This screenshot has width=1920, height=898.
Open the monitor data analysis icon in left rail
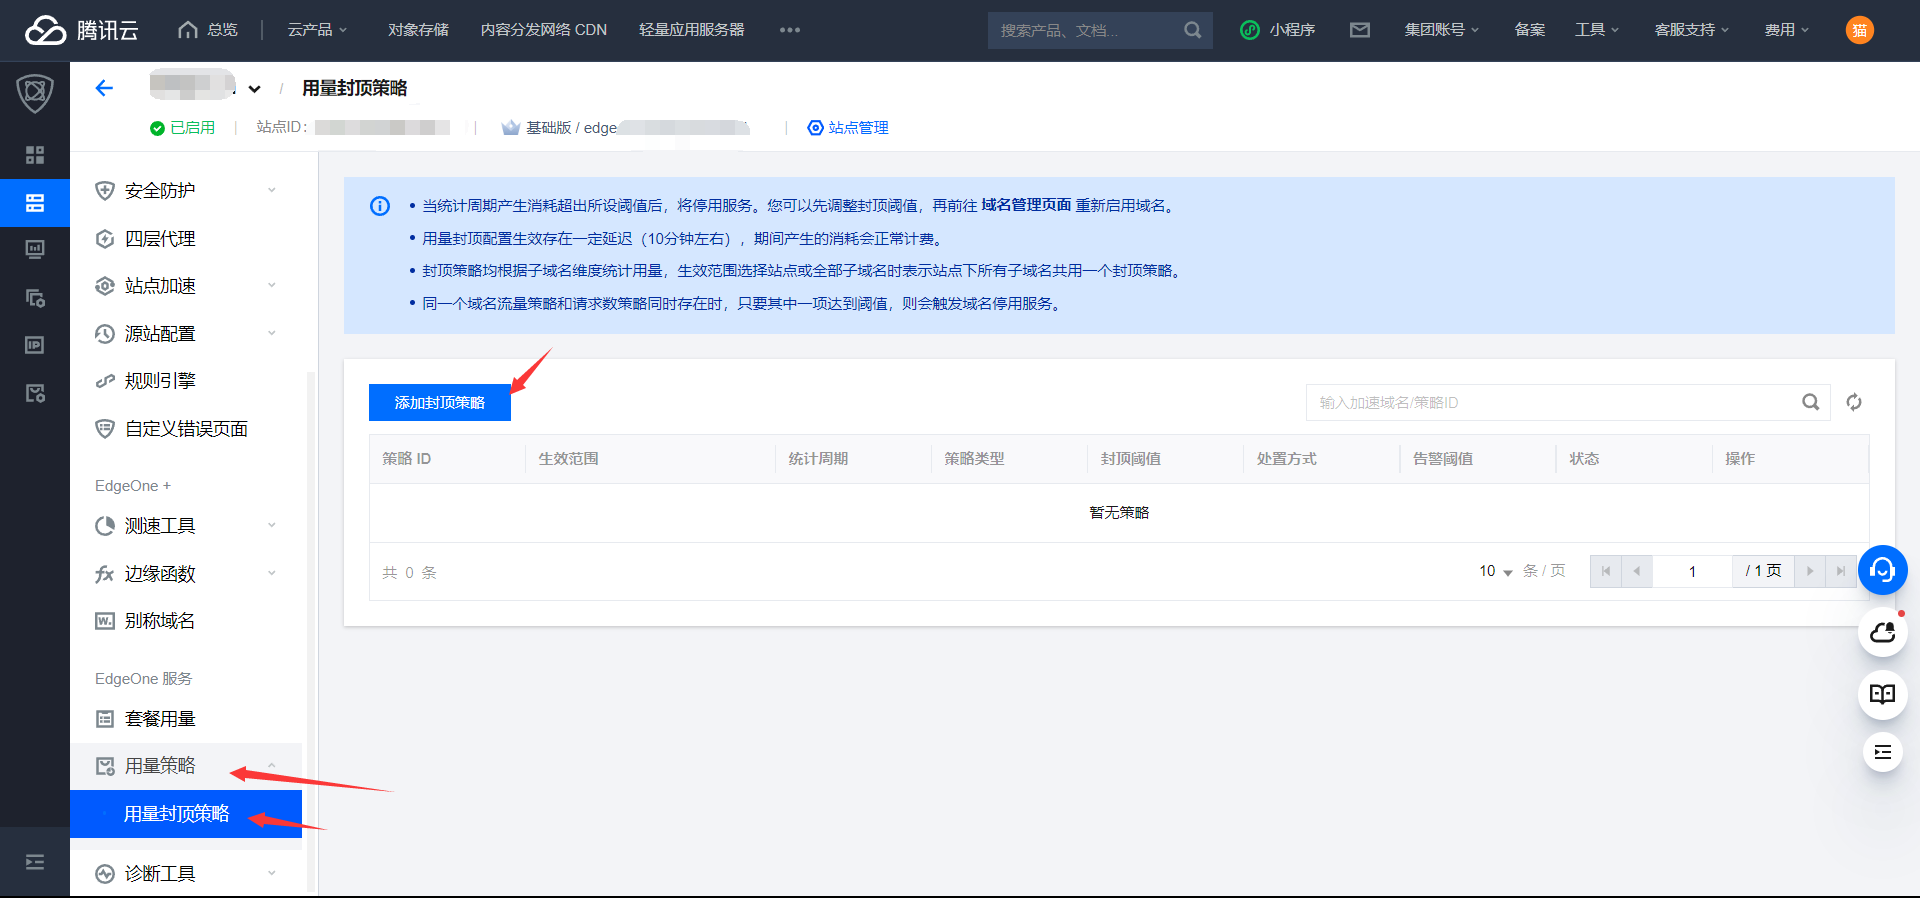pos(35,250)
